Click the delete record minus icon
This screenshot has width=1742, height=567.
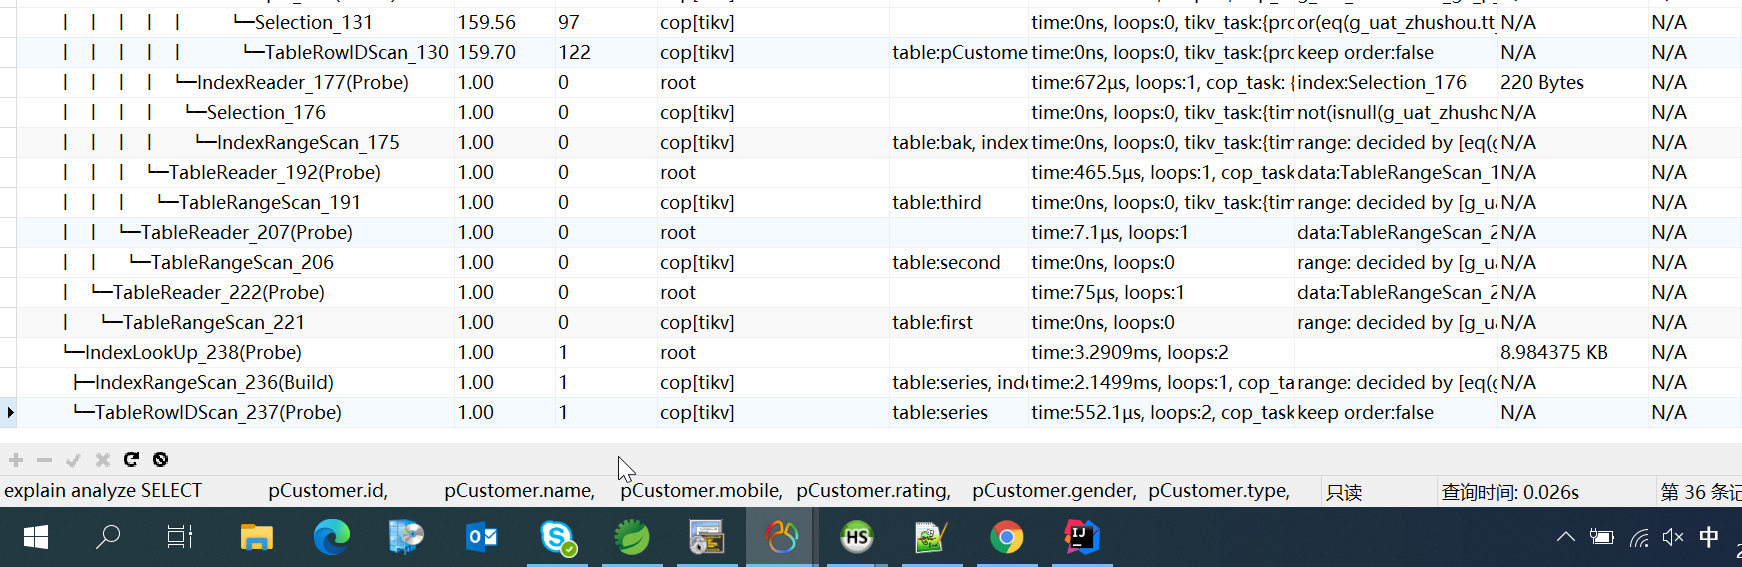tap(44, 460)
